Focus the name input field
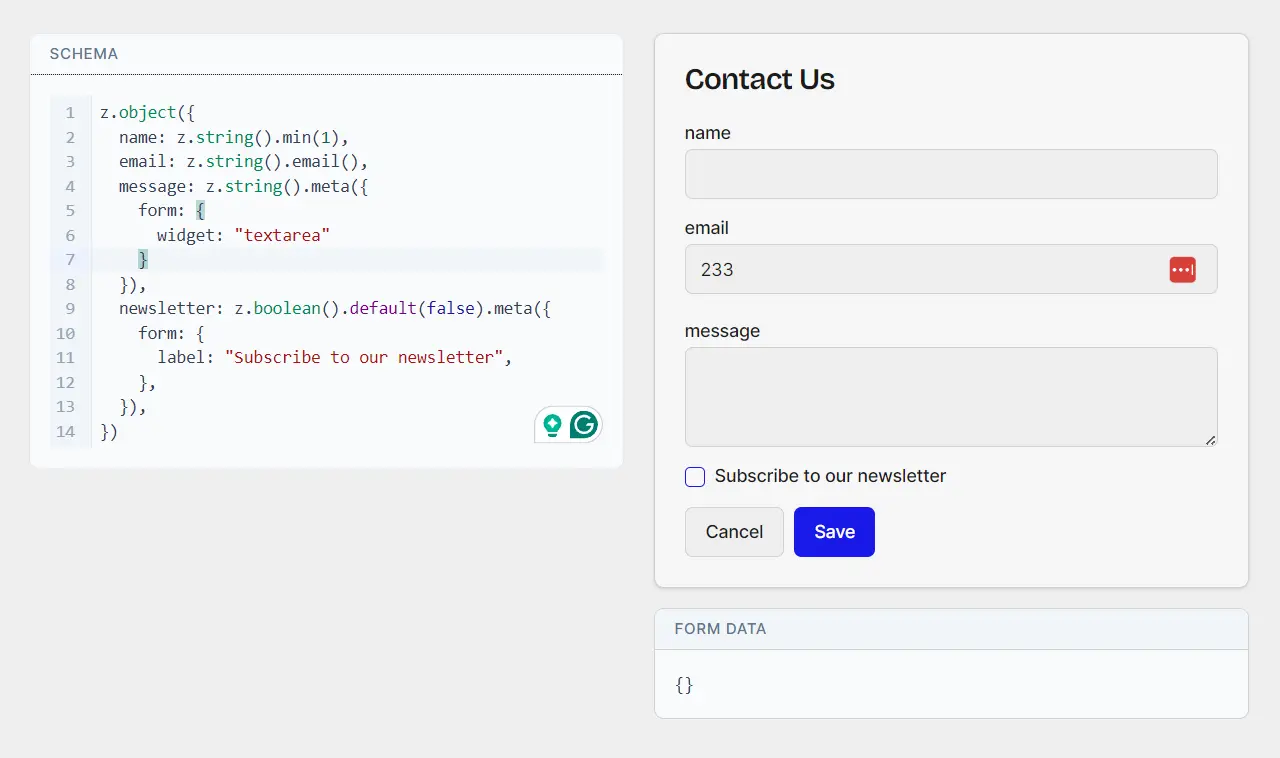1280x758 pixels. point(950,174)
